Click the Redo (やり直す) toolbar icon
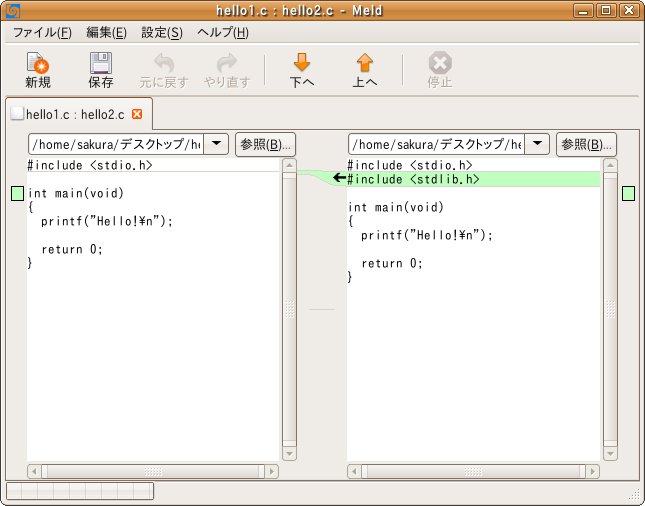The image size is (645, 506). [x=227, y=65]
